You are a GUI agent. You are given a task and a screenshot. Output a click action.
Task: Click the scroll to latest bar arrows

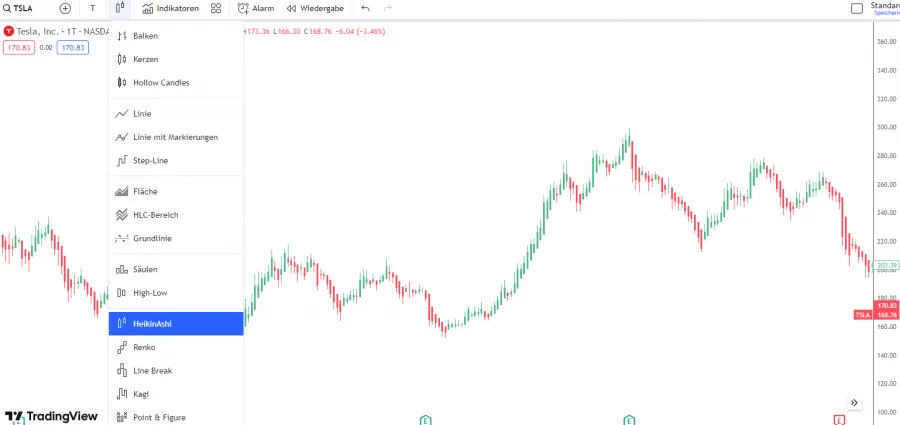point(854,403)
